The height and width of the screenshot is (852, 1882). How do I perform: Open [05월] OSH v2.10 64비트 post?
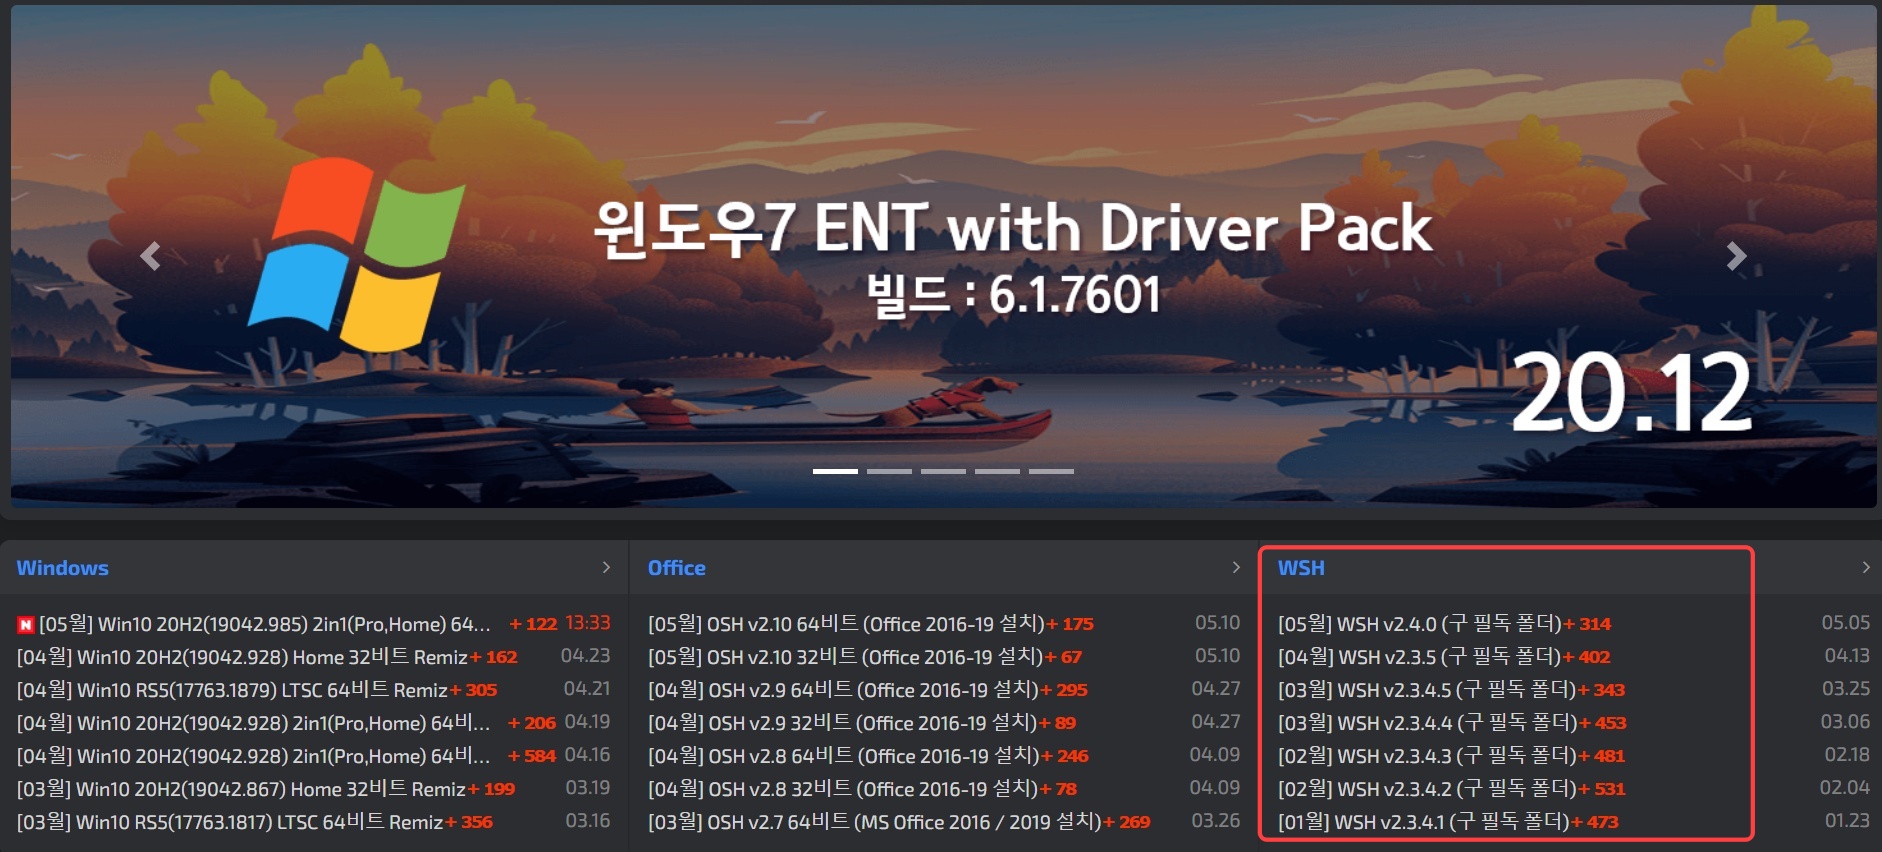846,624
